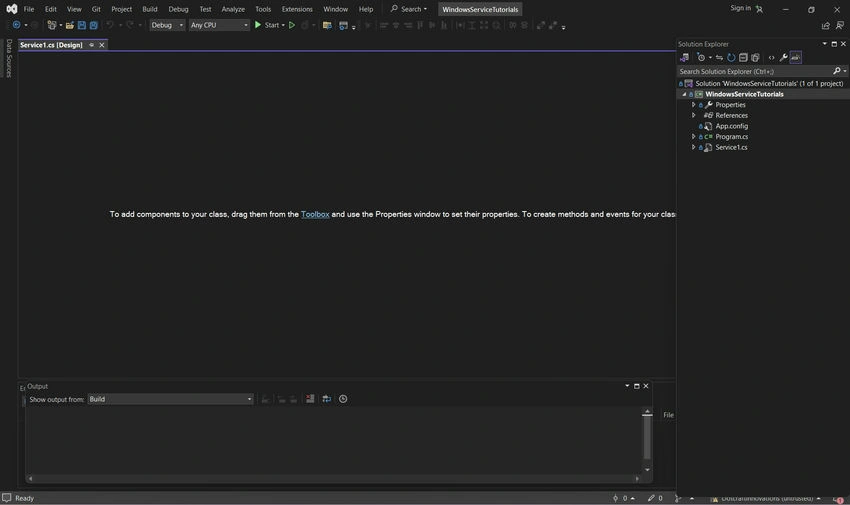Toggle pin on Service1.cs [Design] tab

[92, 45]
